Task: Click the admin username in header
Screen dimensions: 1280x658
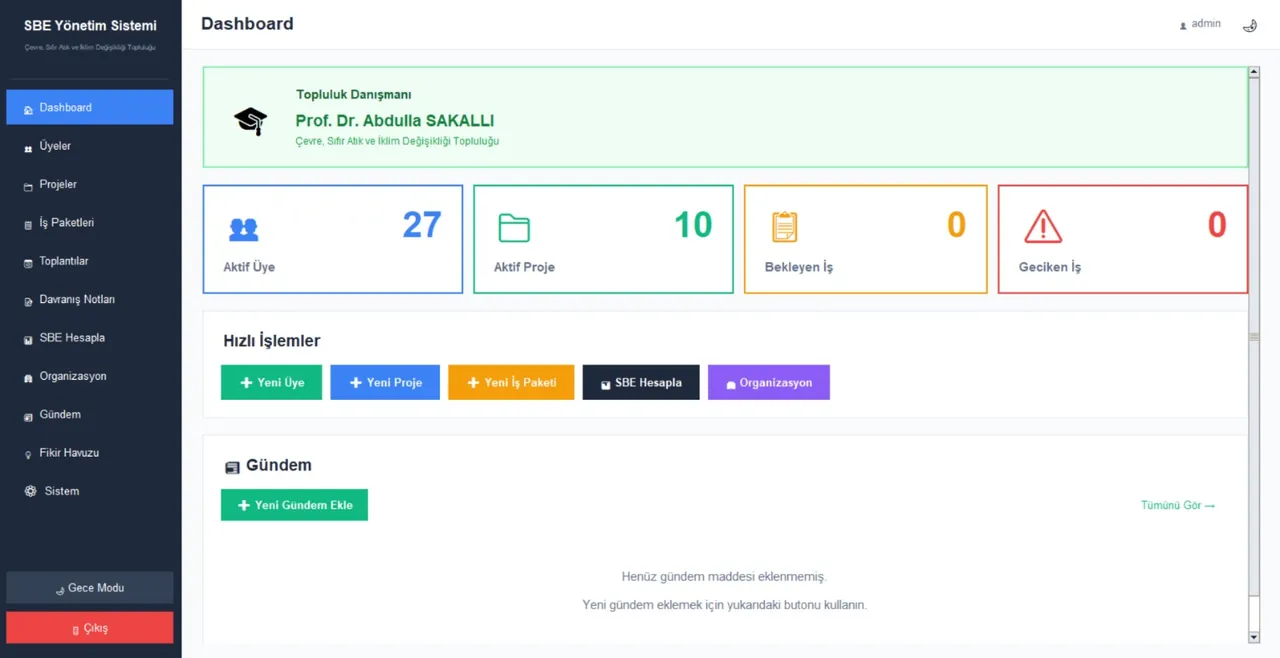Action: [1206, 23]
